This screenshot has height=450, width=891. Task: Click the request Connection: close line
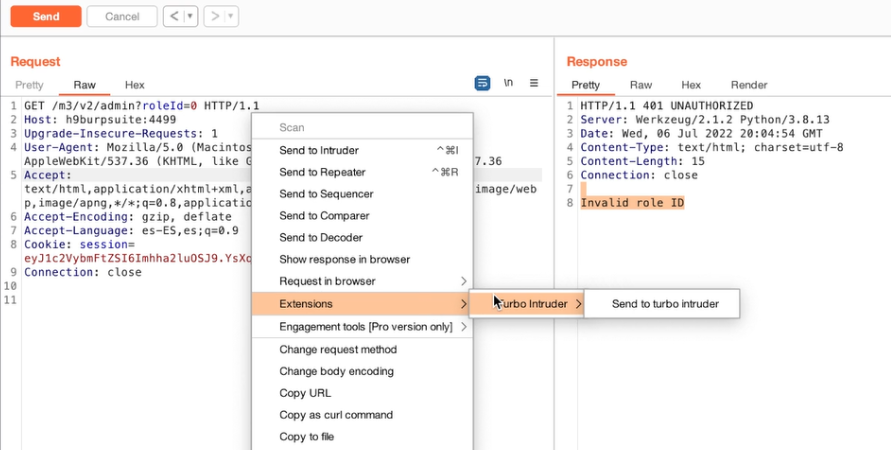pos(82,272)
